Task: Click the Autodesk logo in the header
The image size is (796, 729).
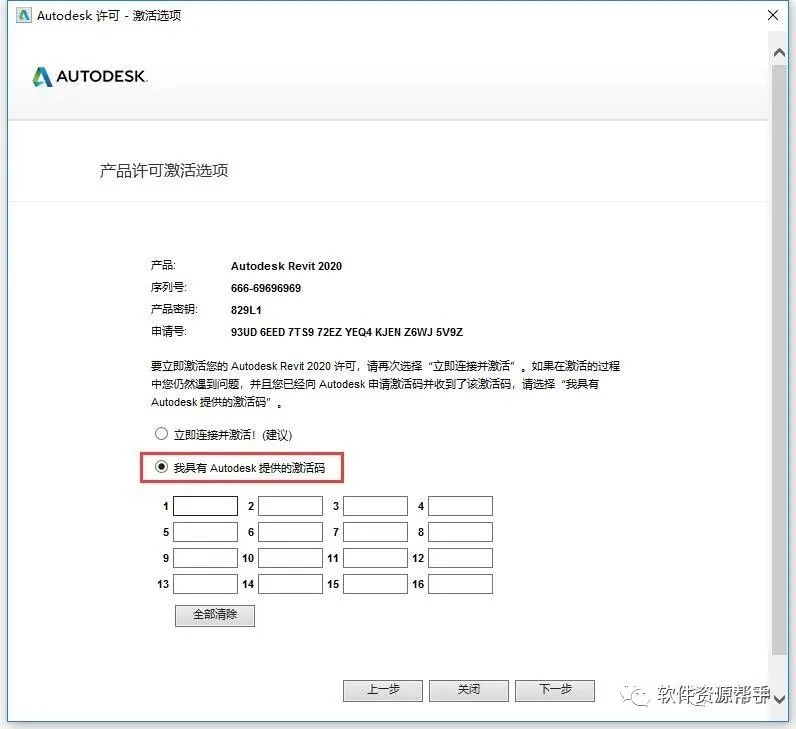Action: tap(90, 77)
